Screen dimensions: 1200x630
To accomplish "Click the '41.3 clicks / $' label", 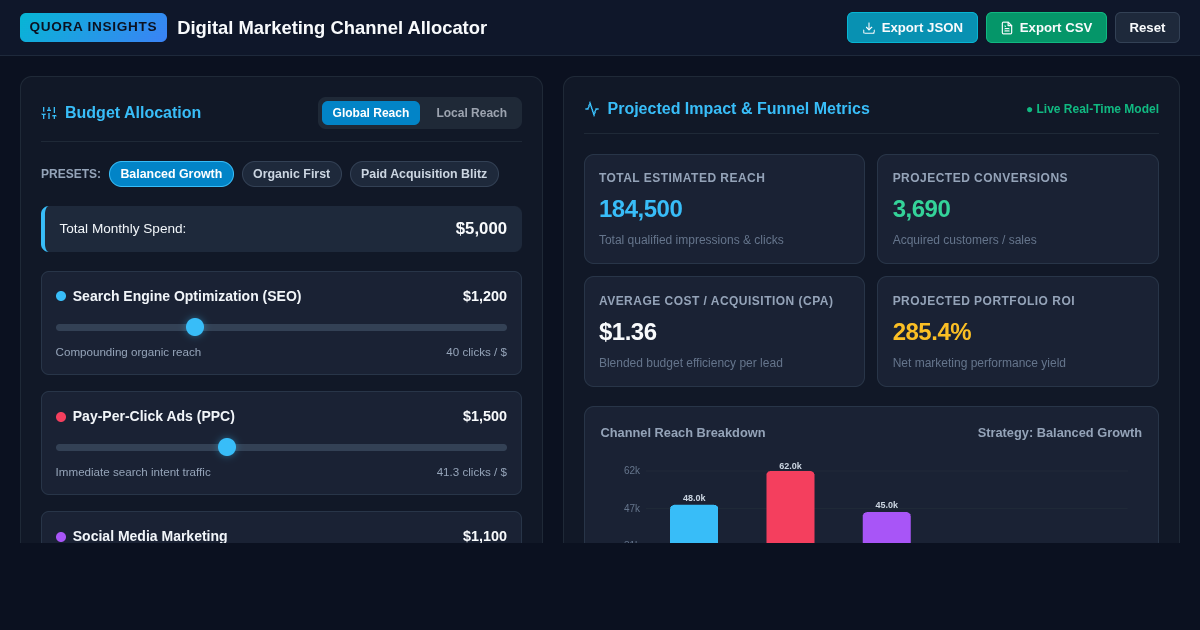I will [x=472, y=472].
